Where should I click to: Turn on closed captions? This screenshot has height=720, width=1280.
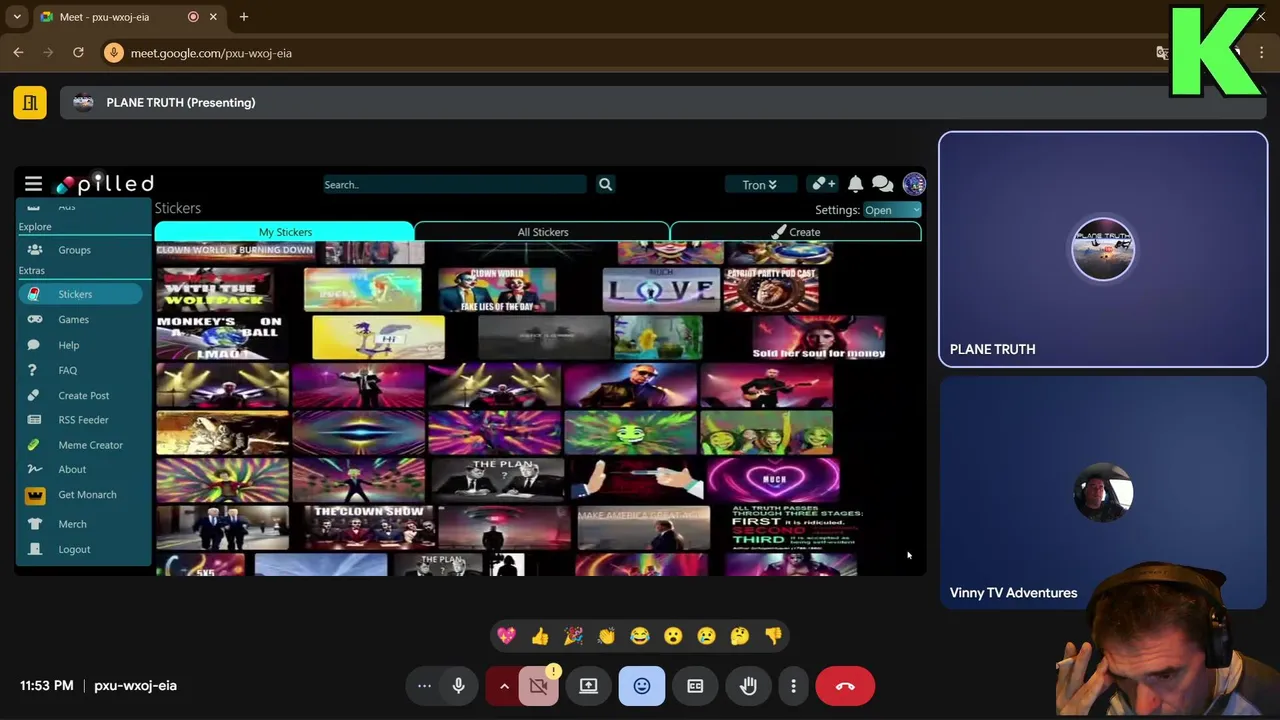pos(695,686)
